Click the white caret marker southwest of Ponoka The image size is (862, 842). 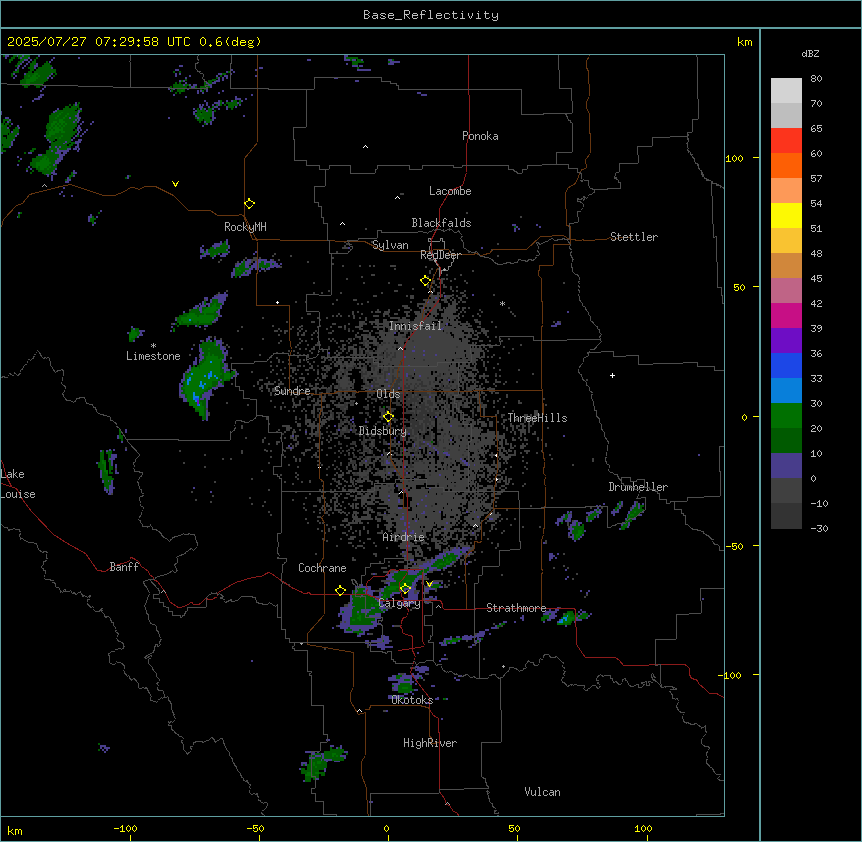pyautogui.click(x=365, y=147)
